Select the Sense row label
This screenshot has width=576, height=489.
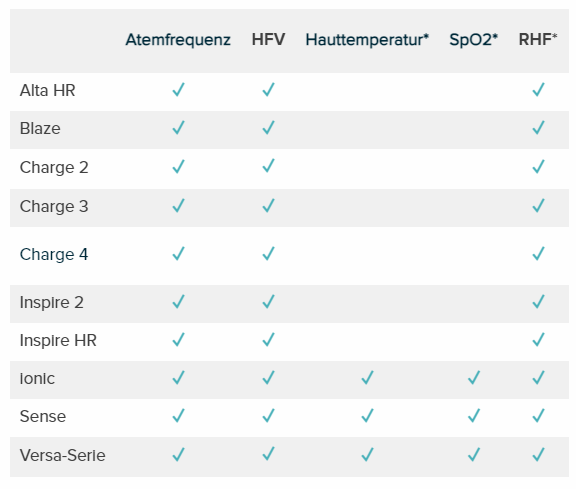pos(43,416)
